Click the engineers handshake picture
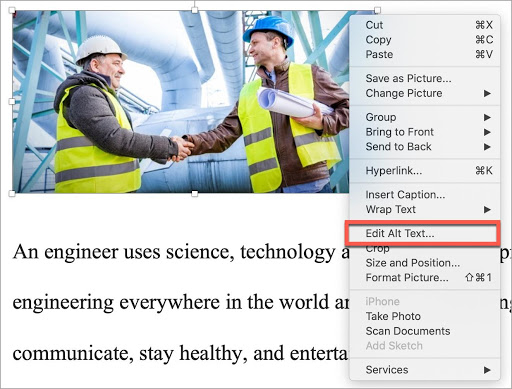512x389 pixels. coord(180,102)
